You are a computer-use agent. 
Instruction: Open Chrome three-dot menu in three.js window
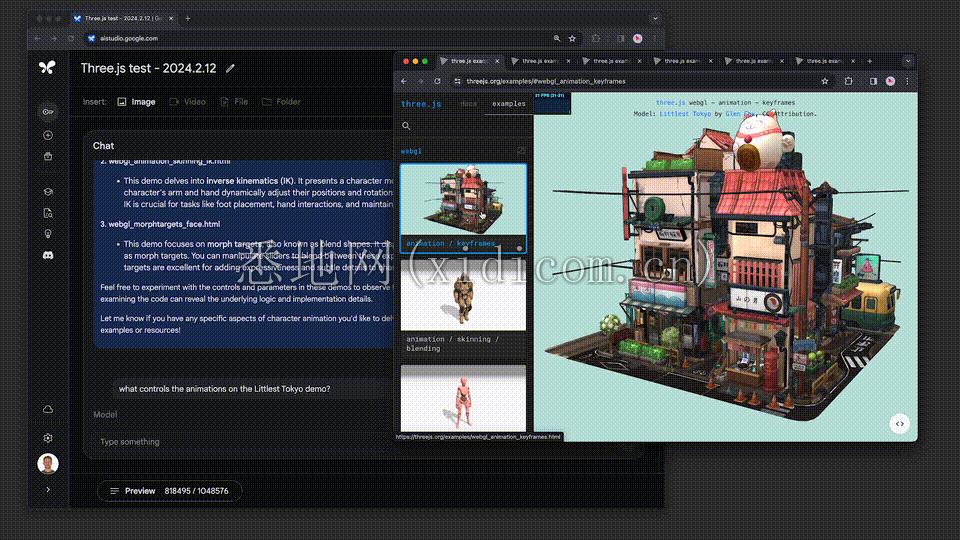(x=907, y=81)
